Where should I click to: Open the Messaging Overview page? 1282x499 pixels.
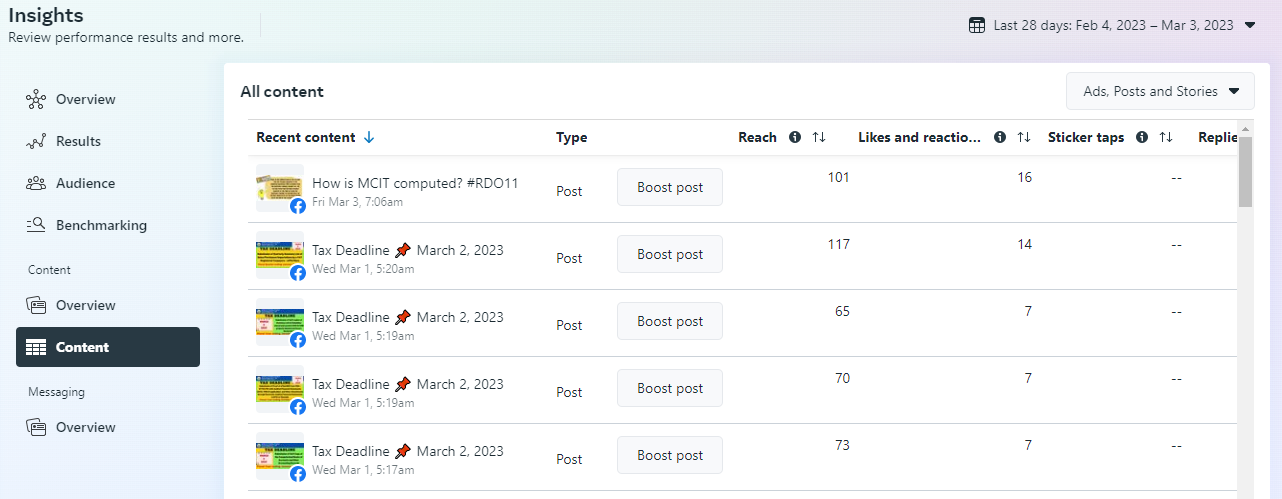click(x=85, y=427)
